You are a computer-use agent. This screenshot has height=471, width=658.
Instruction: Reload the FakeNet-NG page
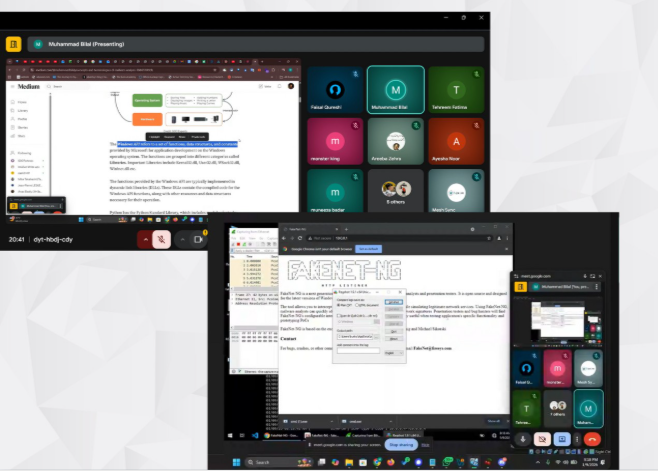(x=300, y=238)
